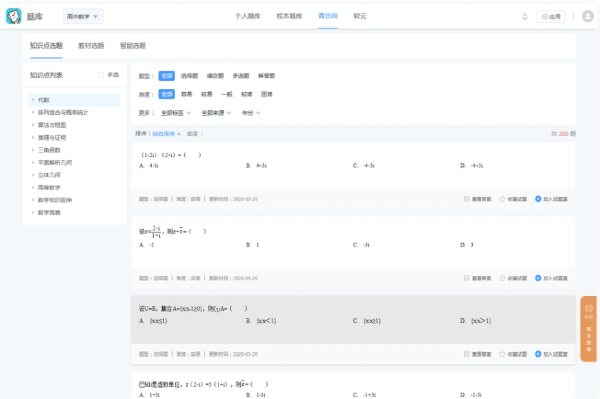The height and width of the screenshot is (399, 600).
Task: Favorite the 设z= question with the star
Action: tap(513, 278)
